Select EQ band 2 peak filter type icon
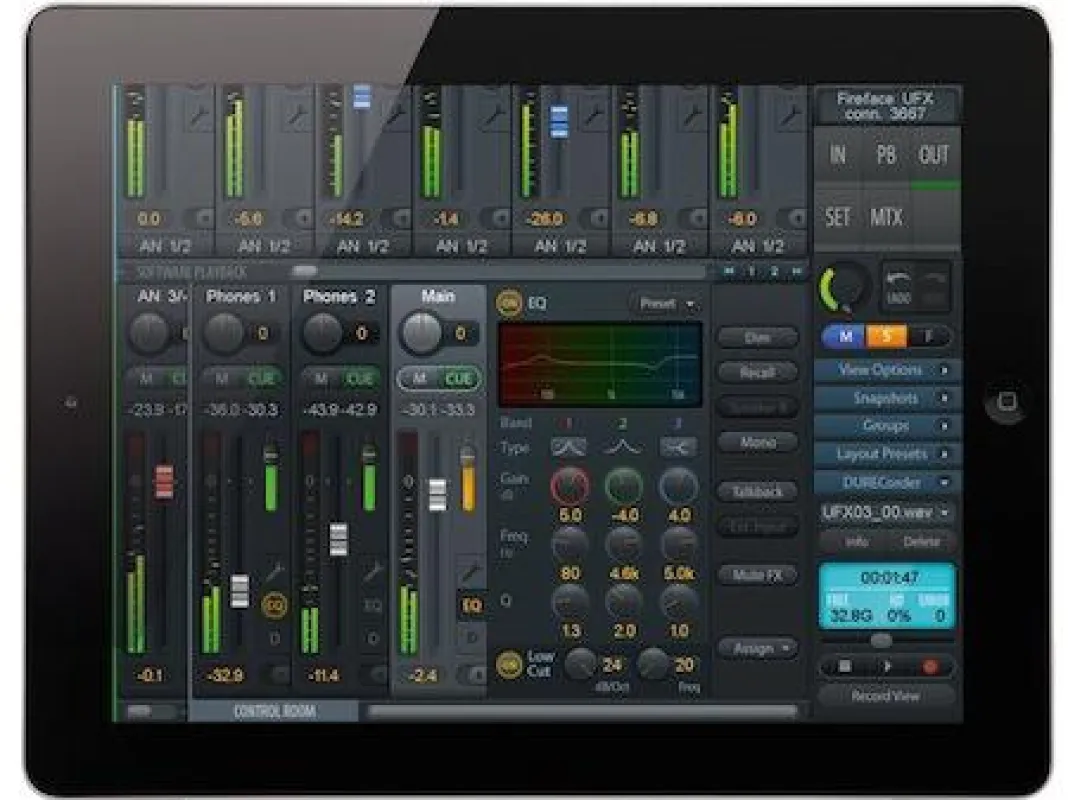The height and width of the screenshot is (800, 1068). [623, 447]
